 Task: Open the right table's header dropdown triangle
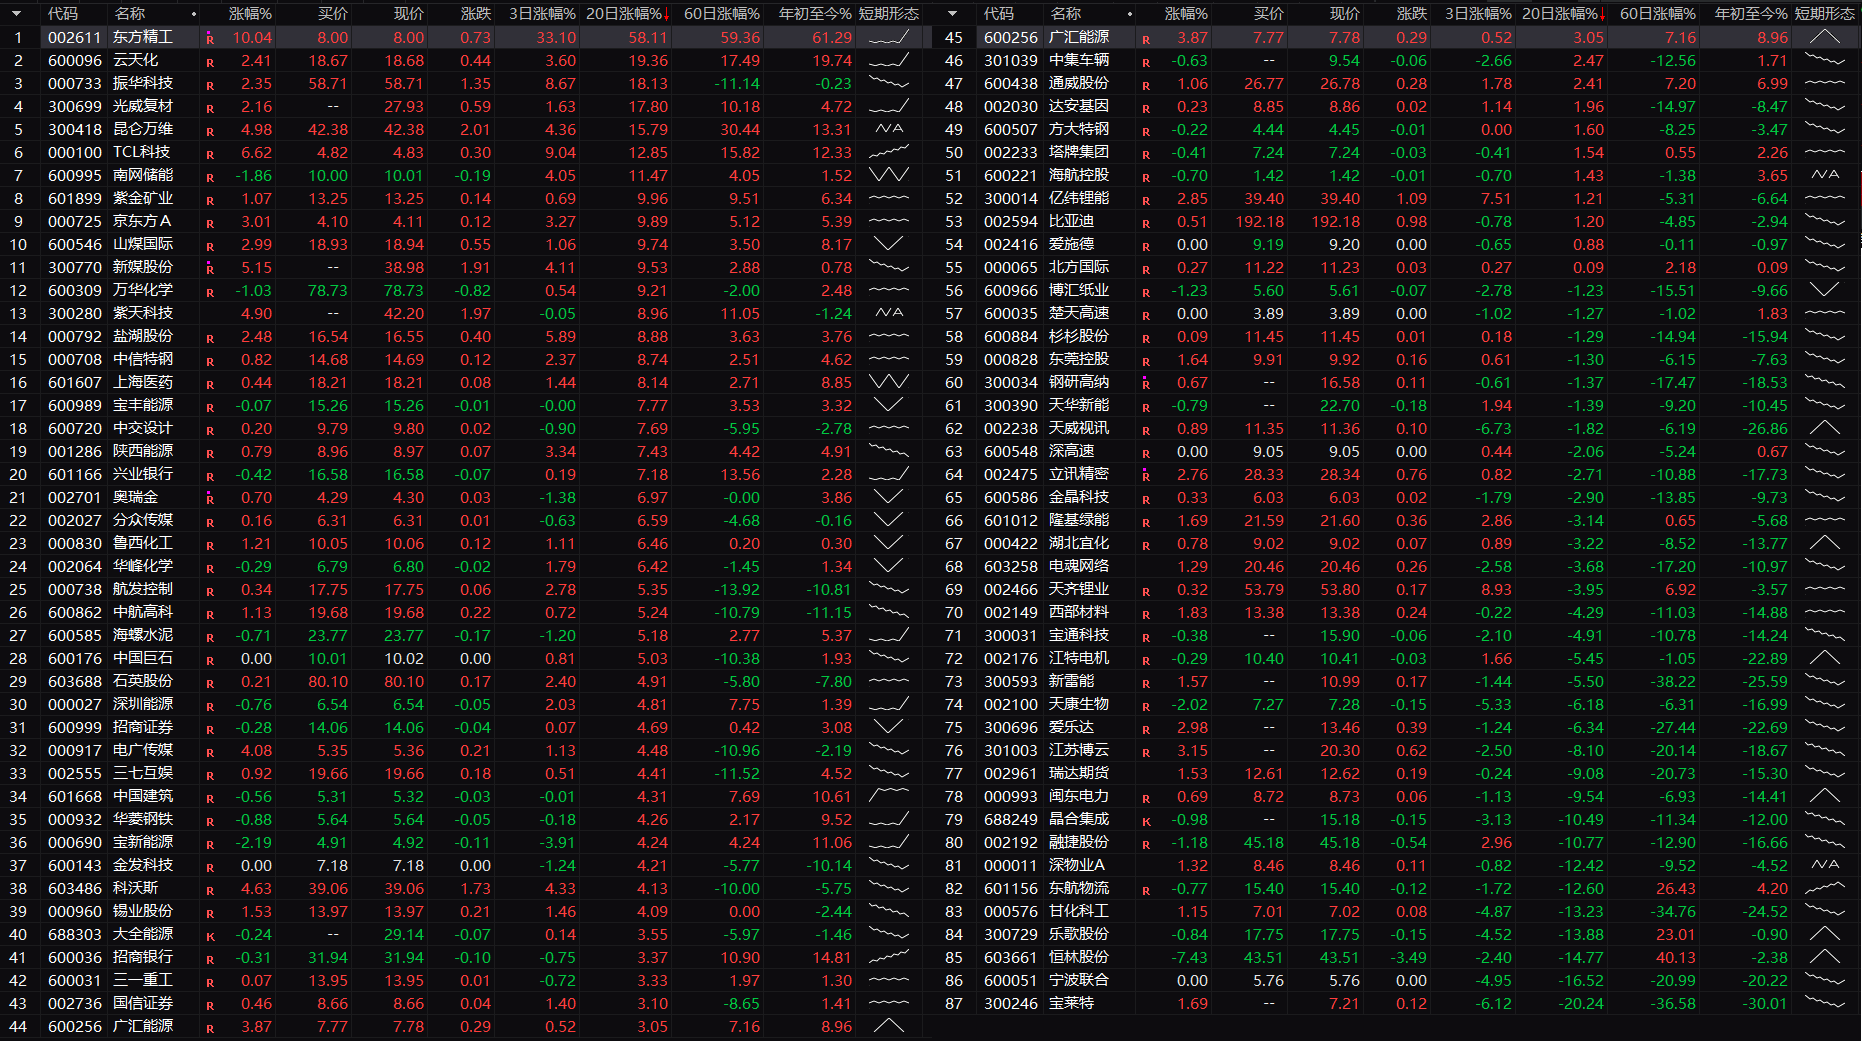pyautogui.click(x=952, y=14)
